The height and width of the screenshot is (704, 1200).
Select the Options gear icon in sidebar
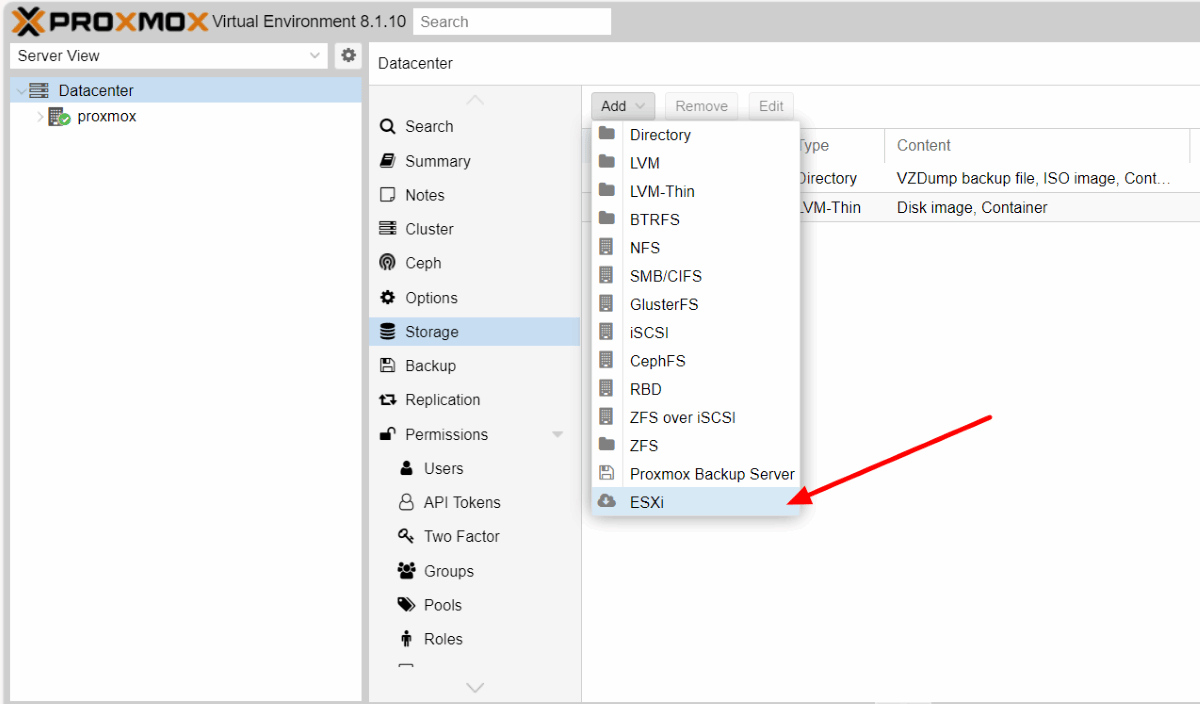tap(388, 297)
